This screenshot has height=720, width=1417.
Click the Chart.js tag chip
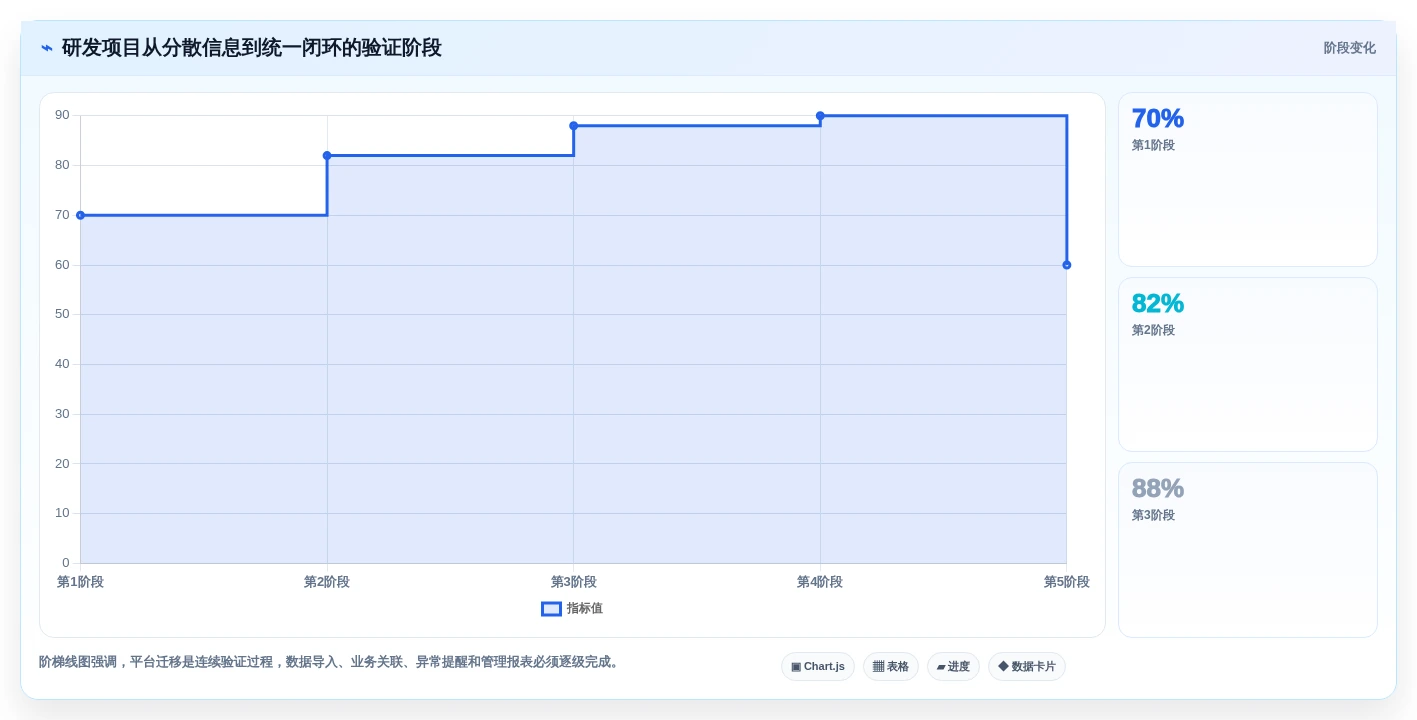[818, 666]
